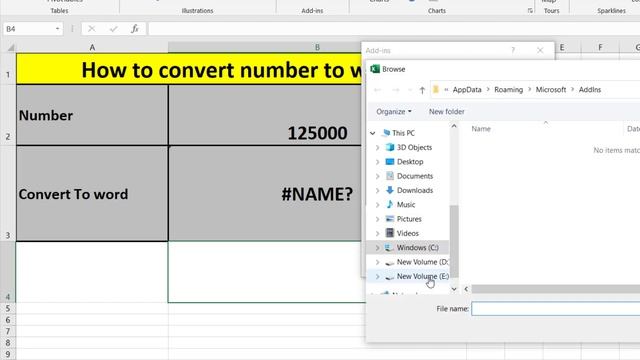This screenshot has height=360, width=640.
Task: Click the File name input field
Action: coord(556,309)
